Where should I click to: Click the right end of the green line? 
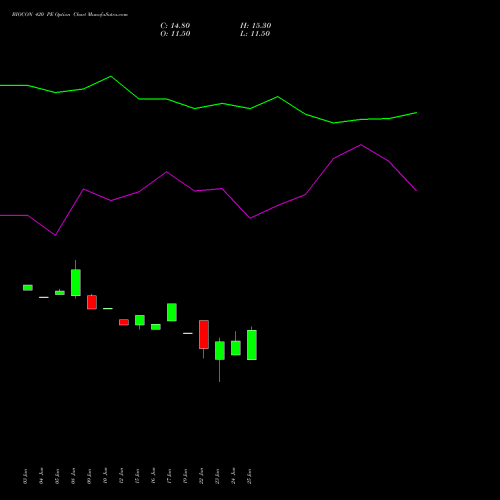416,113
